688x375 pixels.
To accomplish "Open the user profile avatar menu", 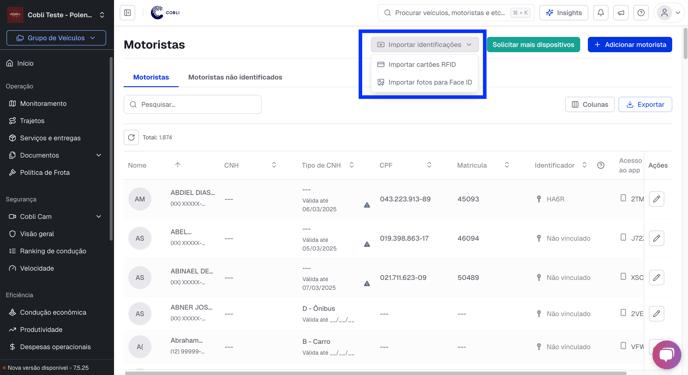I will click(669, 13).
